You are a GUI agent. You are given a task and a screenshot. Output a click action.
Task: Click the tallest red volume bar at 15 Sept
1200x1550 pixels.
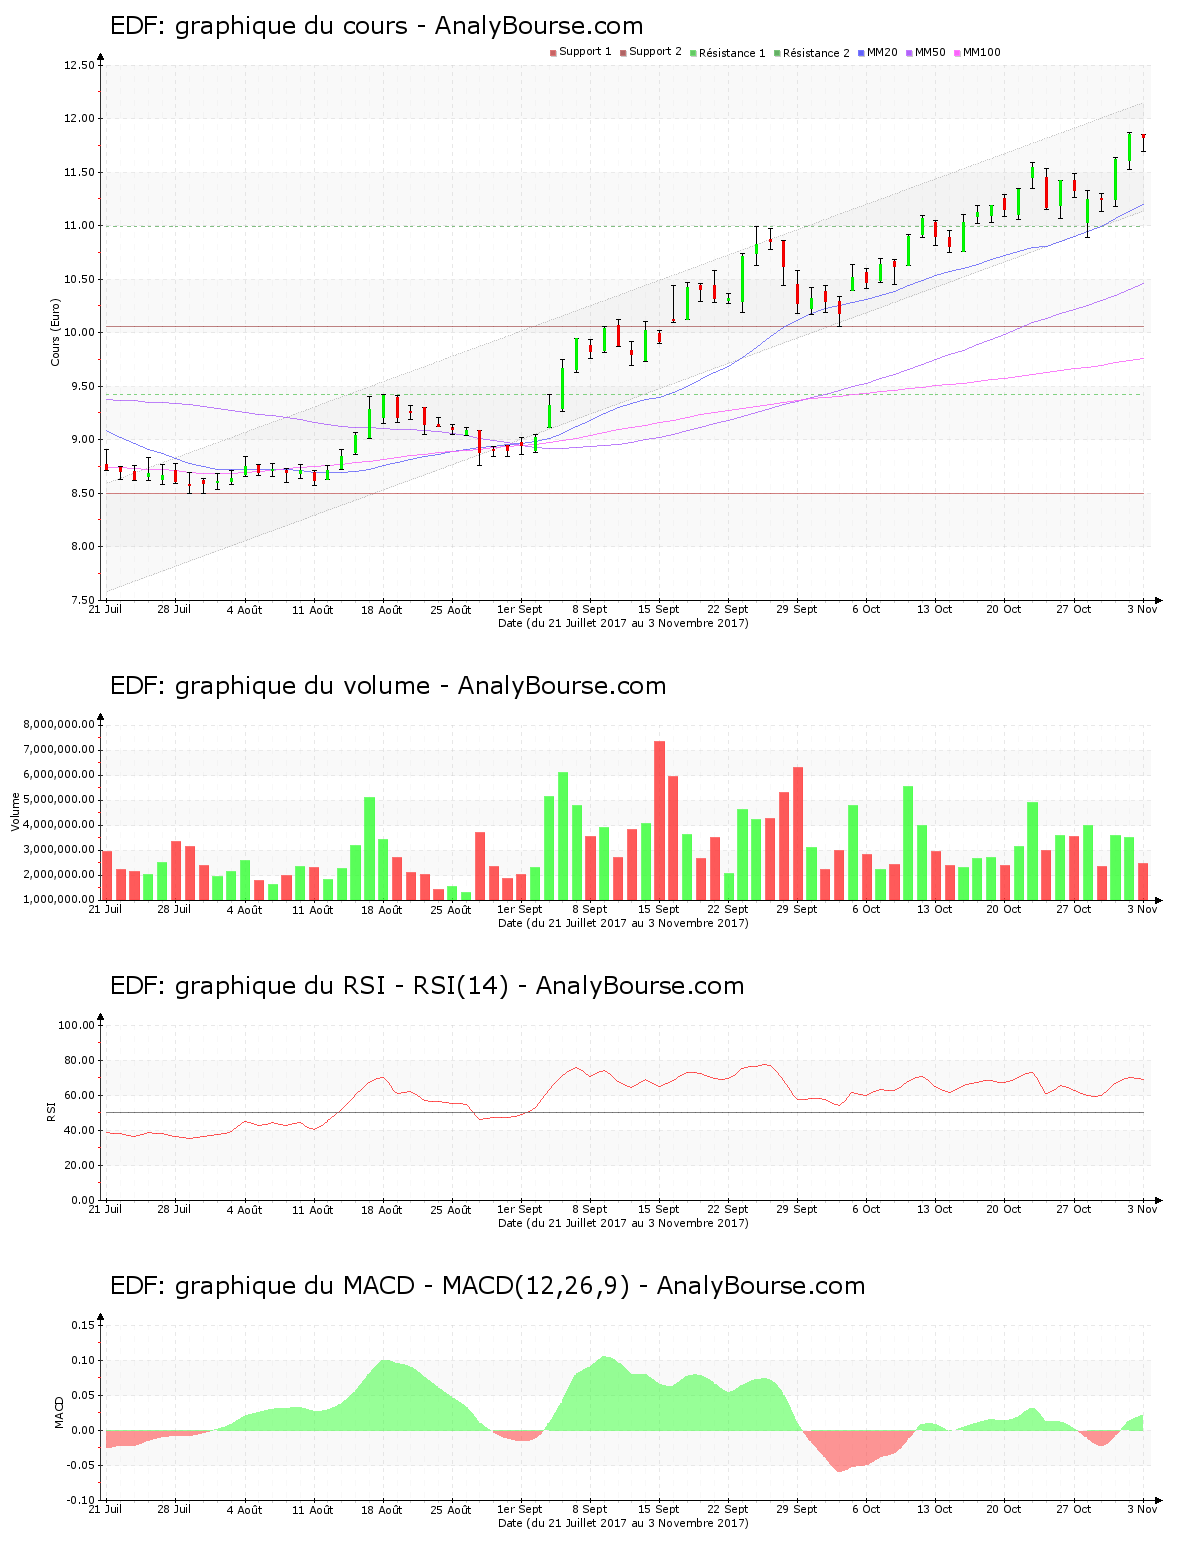tap(660, 820)
